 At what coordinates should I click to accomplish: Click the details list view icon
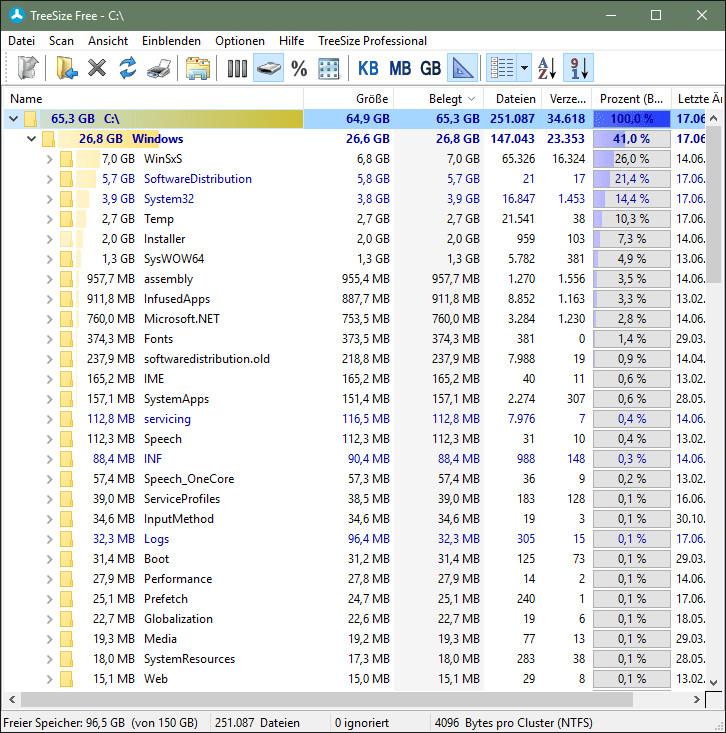pos(502,68)
